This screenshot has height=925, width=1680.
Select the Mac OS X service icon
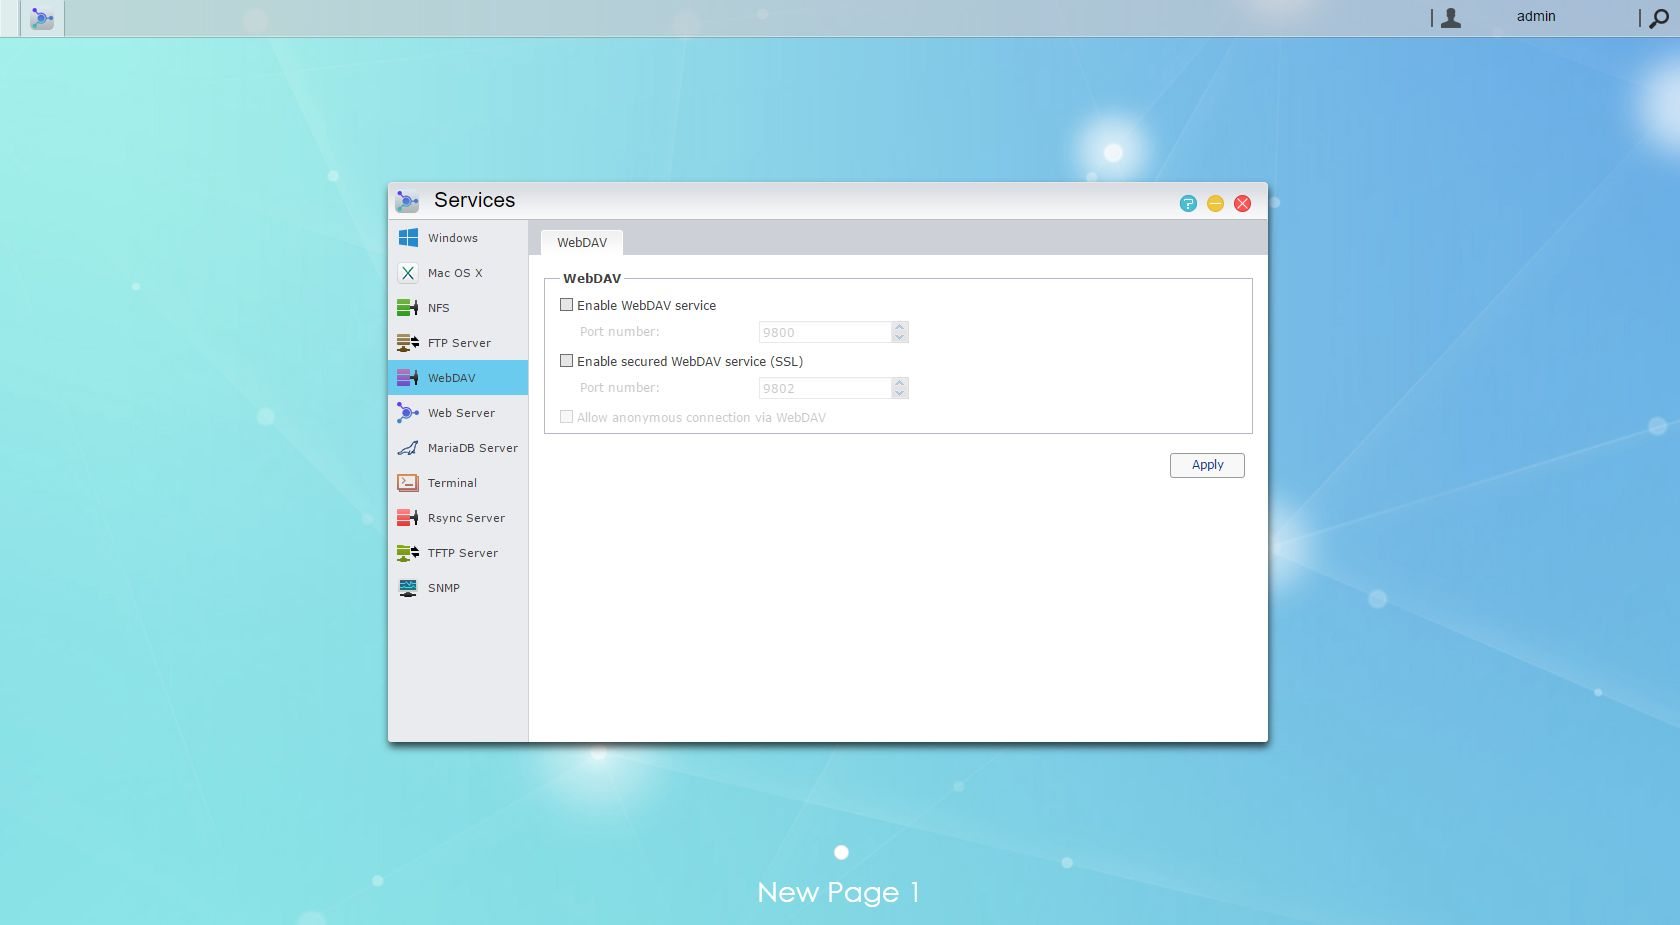[408, 273]
